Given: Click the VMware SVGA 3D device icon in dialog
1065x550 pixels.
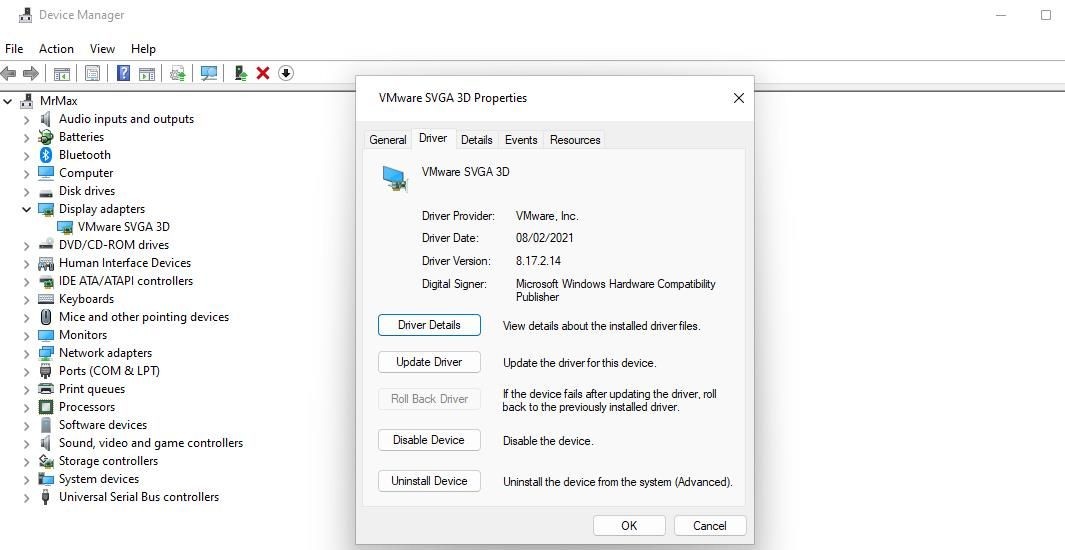Looking at the screenshot, I should click(x=395, y=178).
